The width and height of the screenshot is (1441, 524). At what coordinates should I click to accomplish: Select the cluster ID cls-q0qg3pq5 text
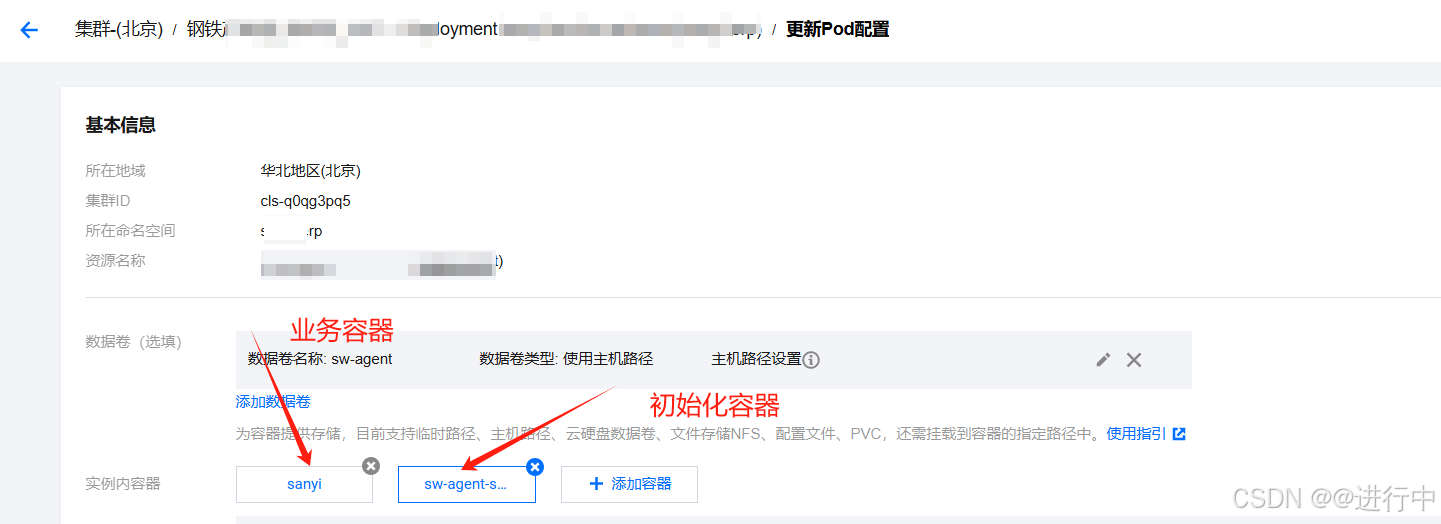[x=306, y=201]
